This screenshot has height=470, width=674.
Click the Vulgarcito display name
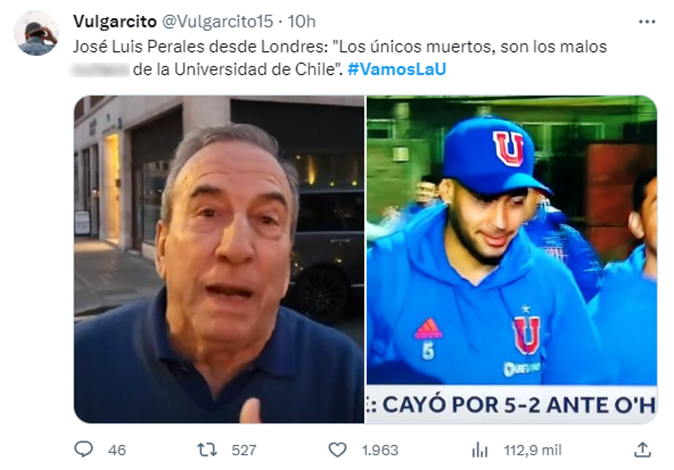pyautogui.click(x=115, y=21)
